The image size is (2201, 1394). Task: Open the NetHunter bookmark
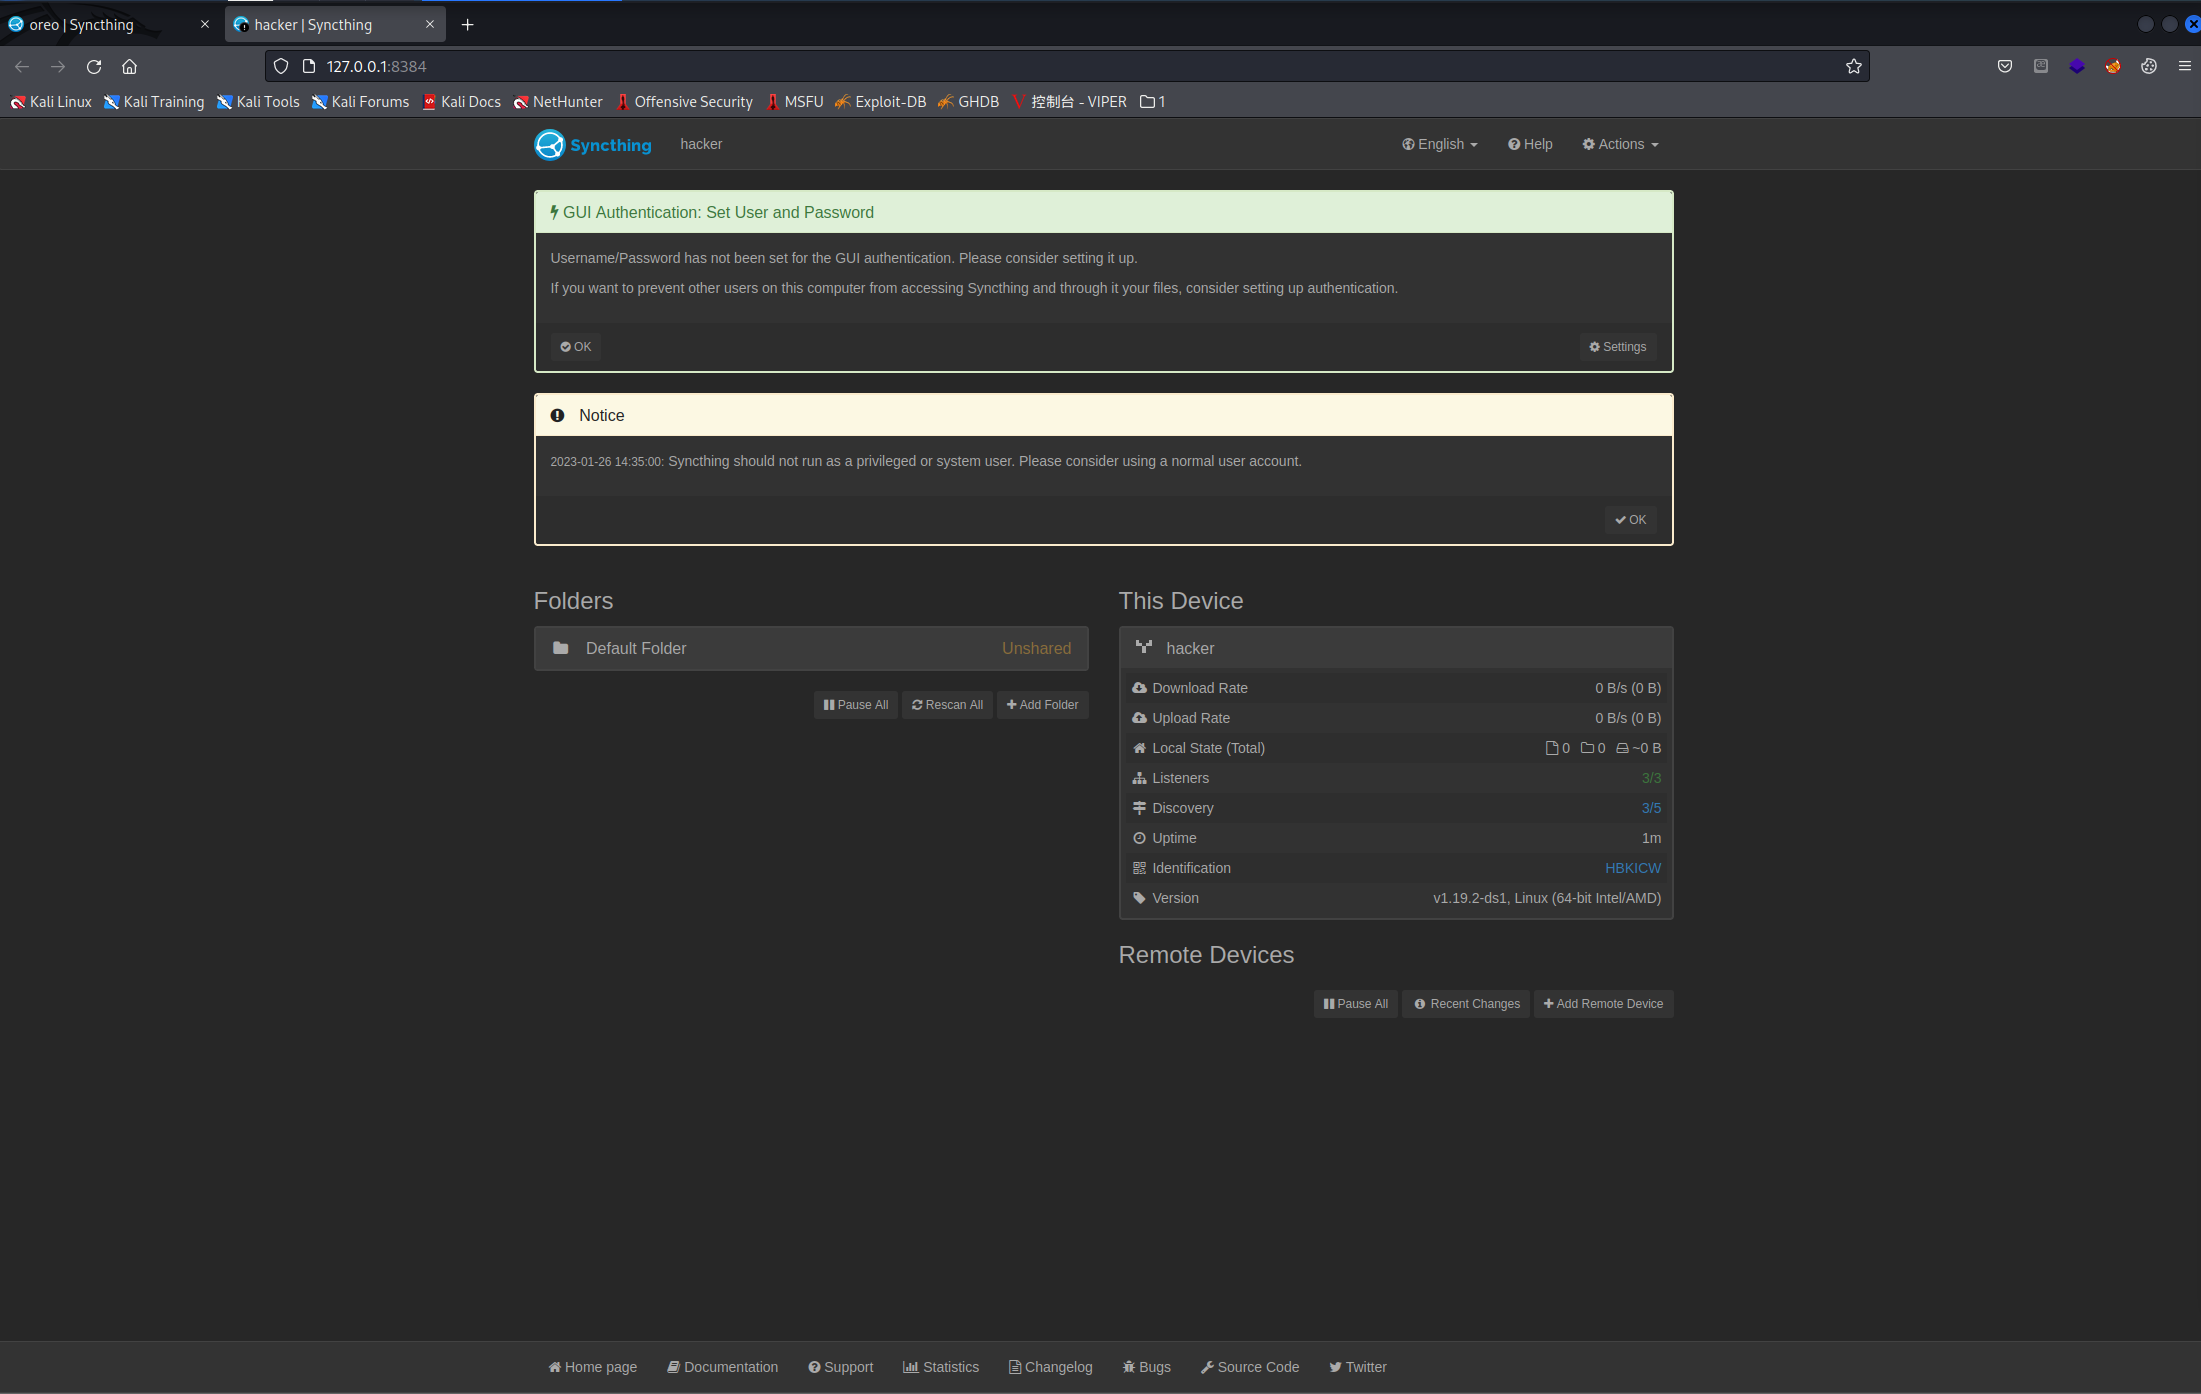coord(558,102)
